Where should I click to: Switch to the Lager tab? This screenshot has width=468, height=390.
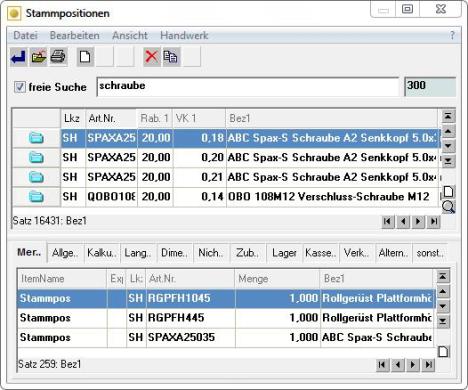tap(284, 253)
